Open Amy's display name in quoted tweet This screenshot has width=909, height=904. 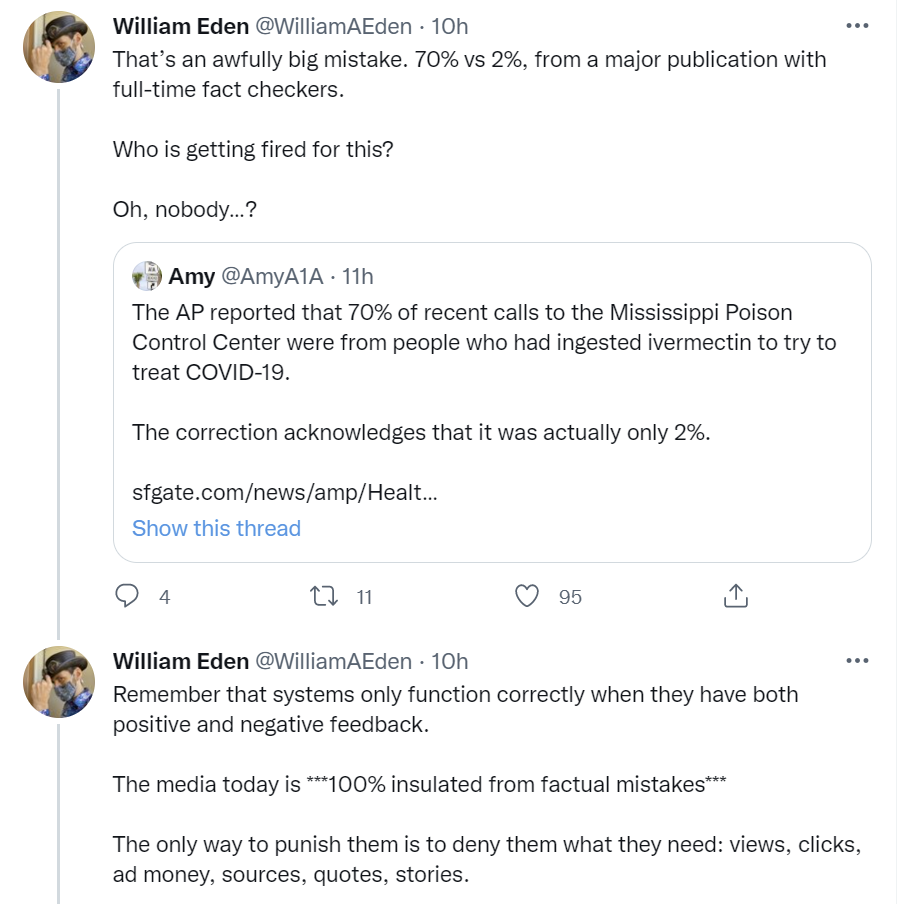click(x=191, y=276)
